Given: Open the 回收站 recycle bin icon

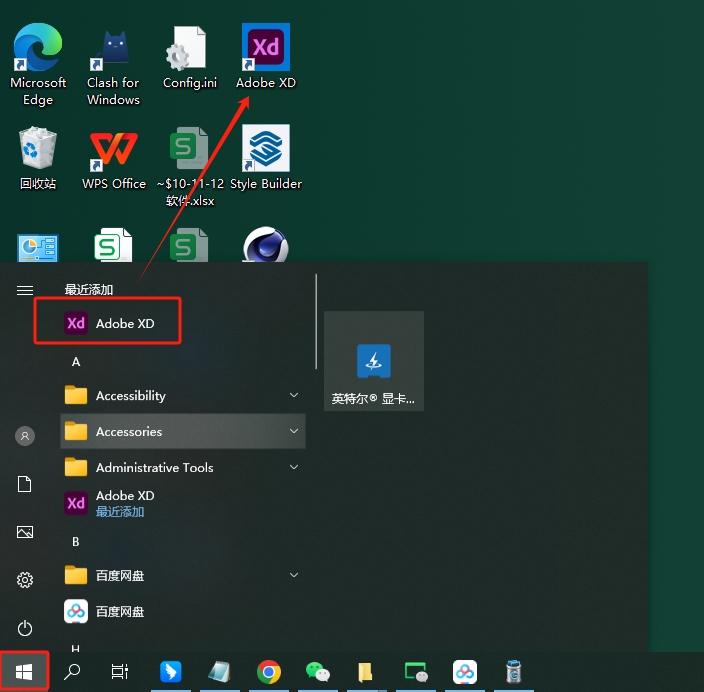Looking at the screenshot, I should [x=38, y=159].
